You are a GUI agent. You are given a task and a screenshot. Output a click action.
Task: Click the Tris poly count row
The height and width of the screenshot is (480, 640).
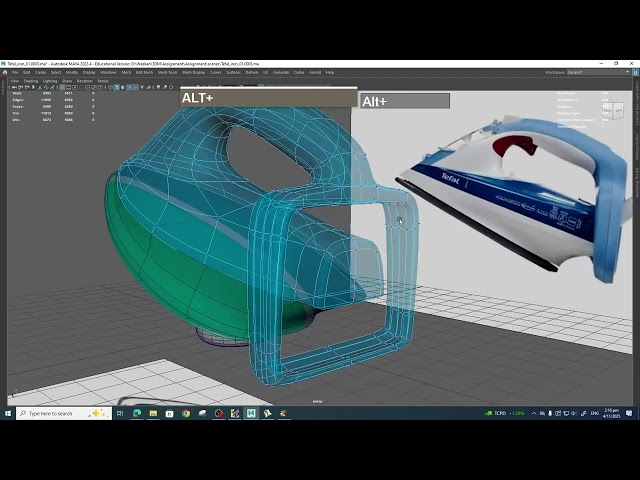point(53,113)
